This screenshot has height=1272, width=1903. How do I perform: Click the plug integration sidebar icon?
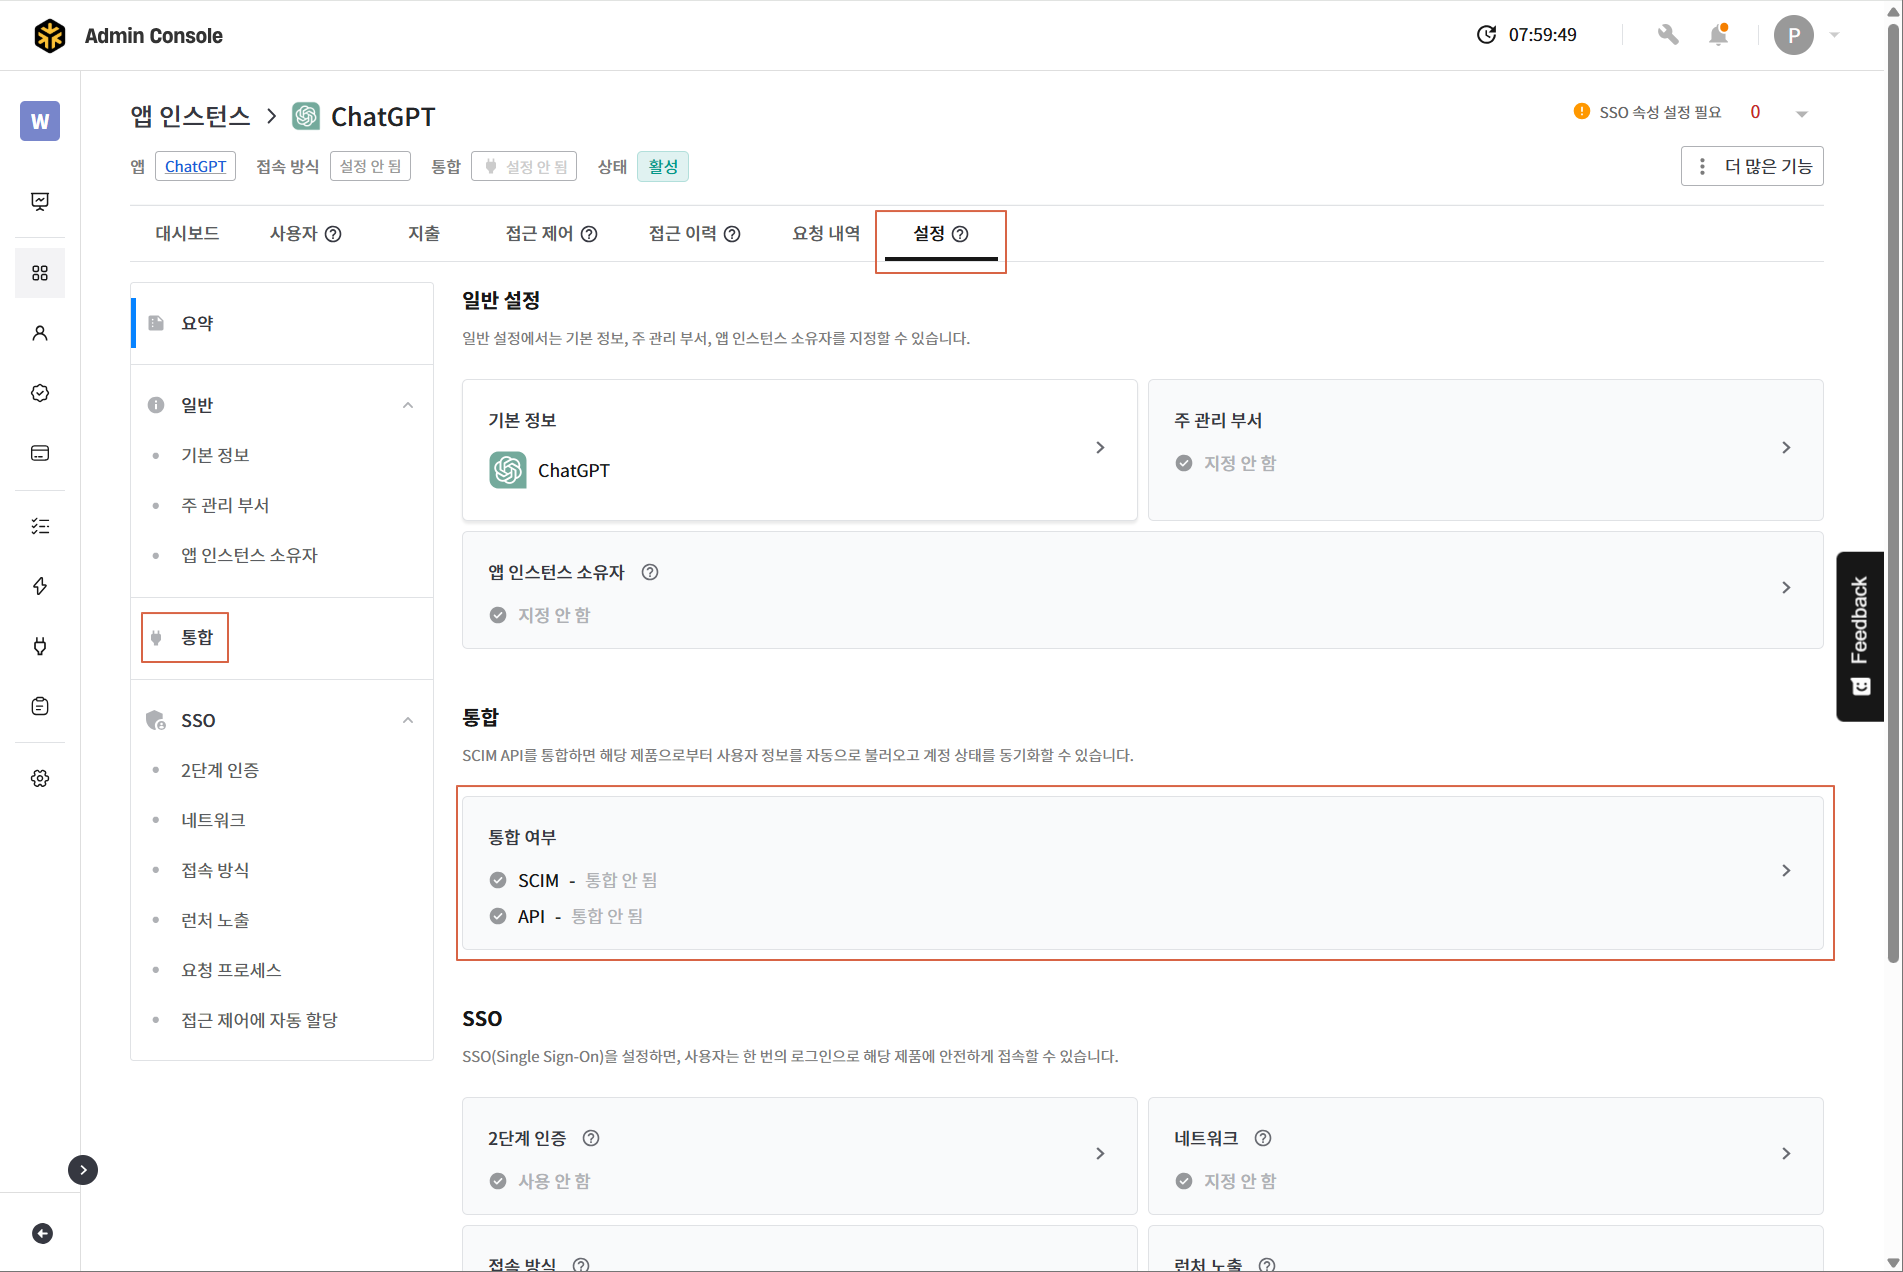[x=40, y=646]
